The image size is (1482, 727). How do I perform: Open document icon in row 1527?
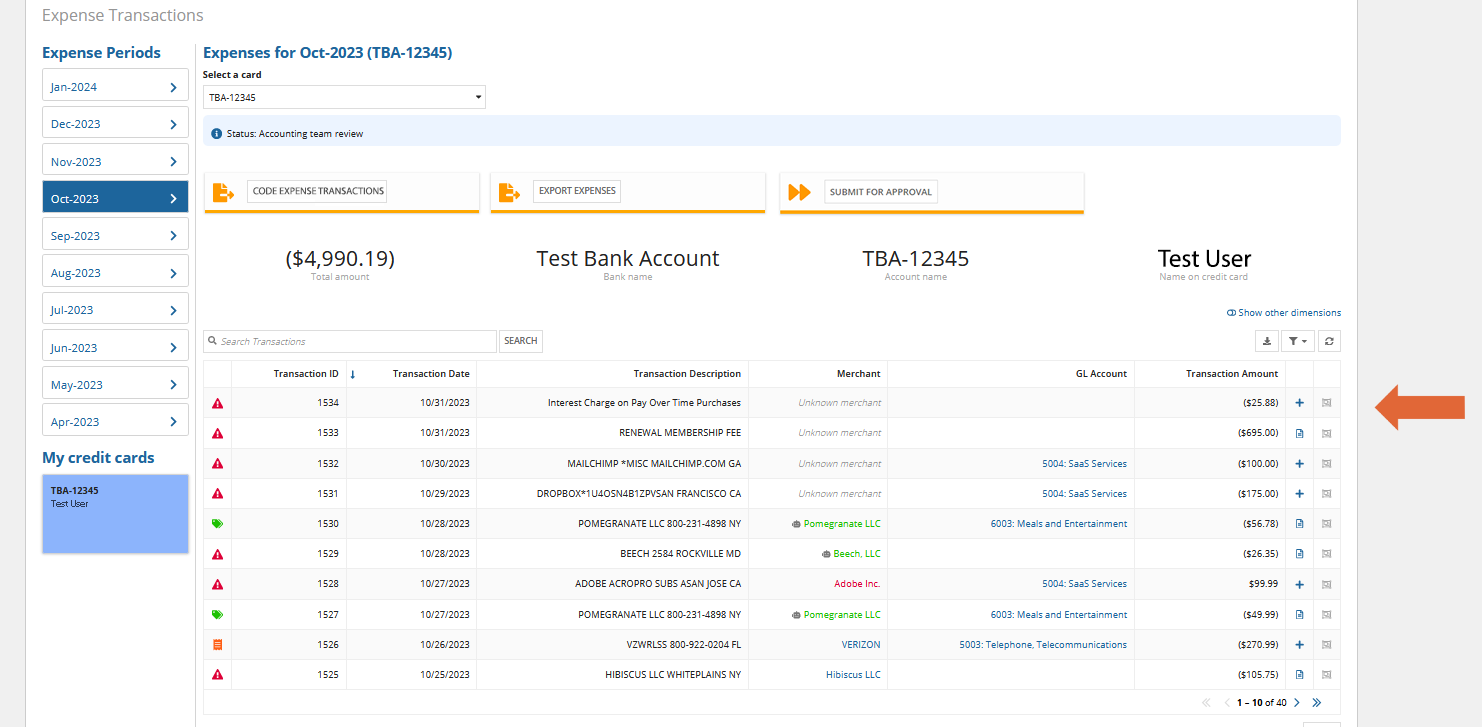click(1300, 615)
